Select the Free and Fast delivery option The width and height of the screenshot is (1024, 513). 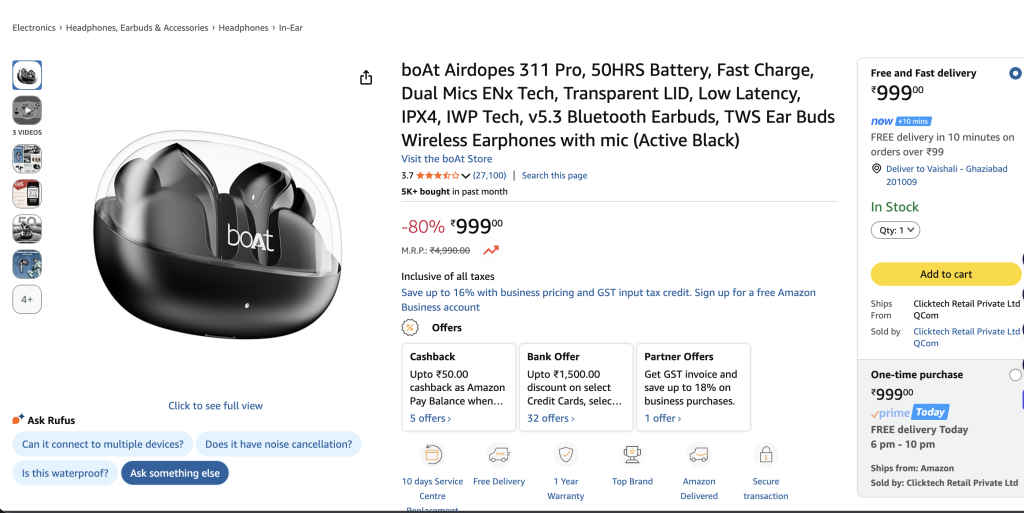[x=1015, y=73]
